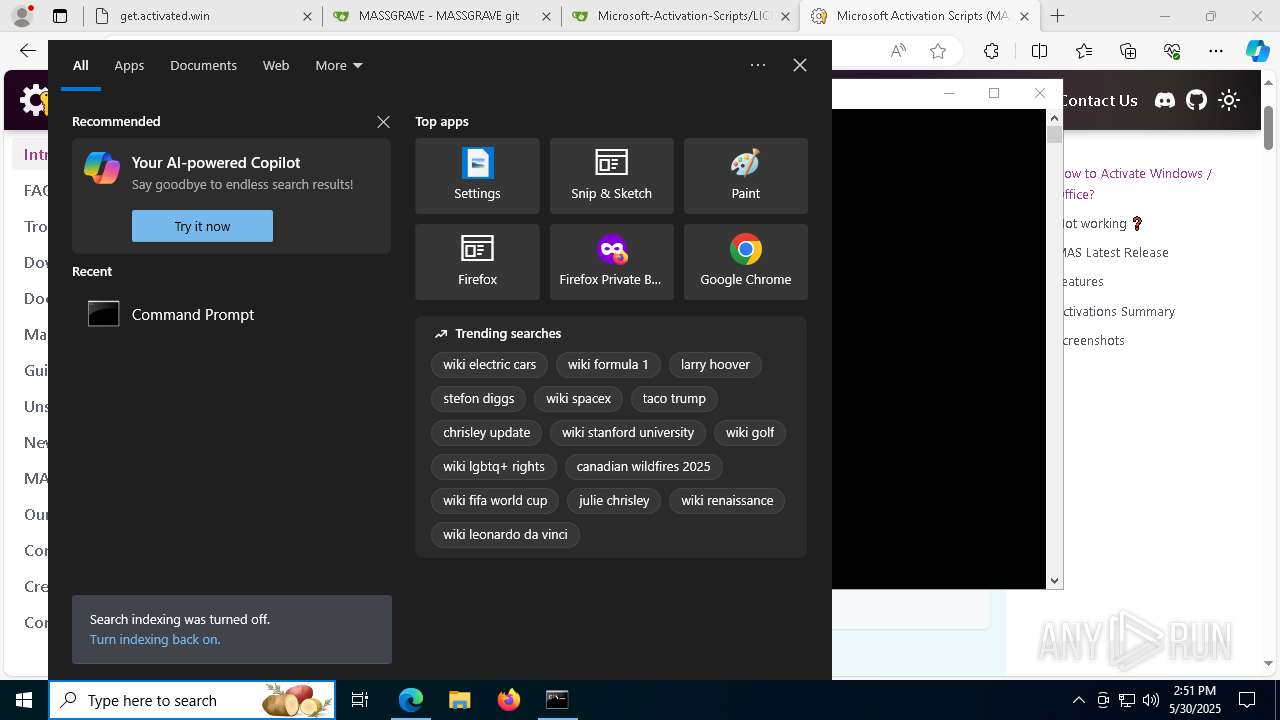Open Edge tab actions menu

(x=60, y=16)
